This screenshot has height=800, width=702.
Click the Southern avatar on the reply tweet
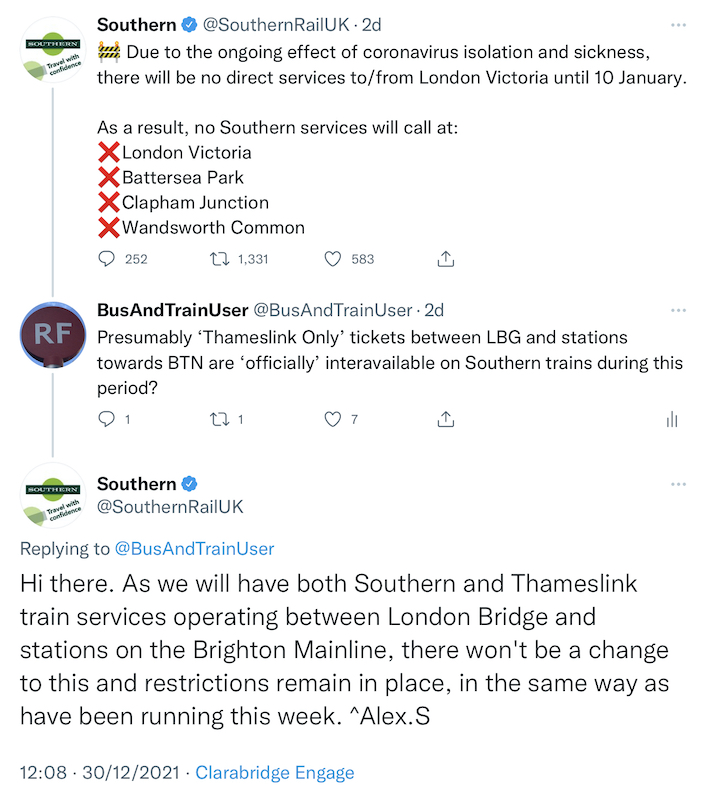coord(53,496)
